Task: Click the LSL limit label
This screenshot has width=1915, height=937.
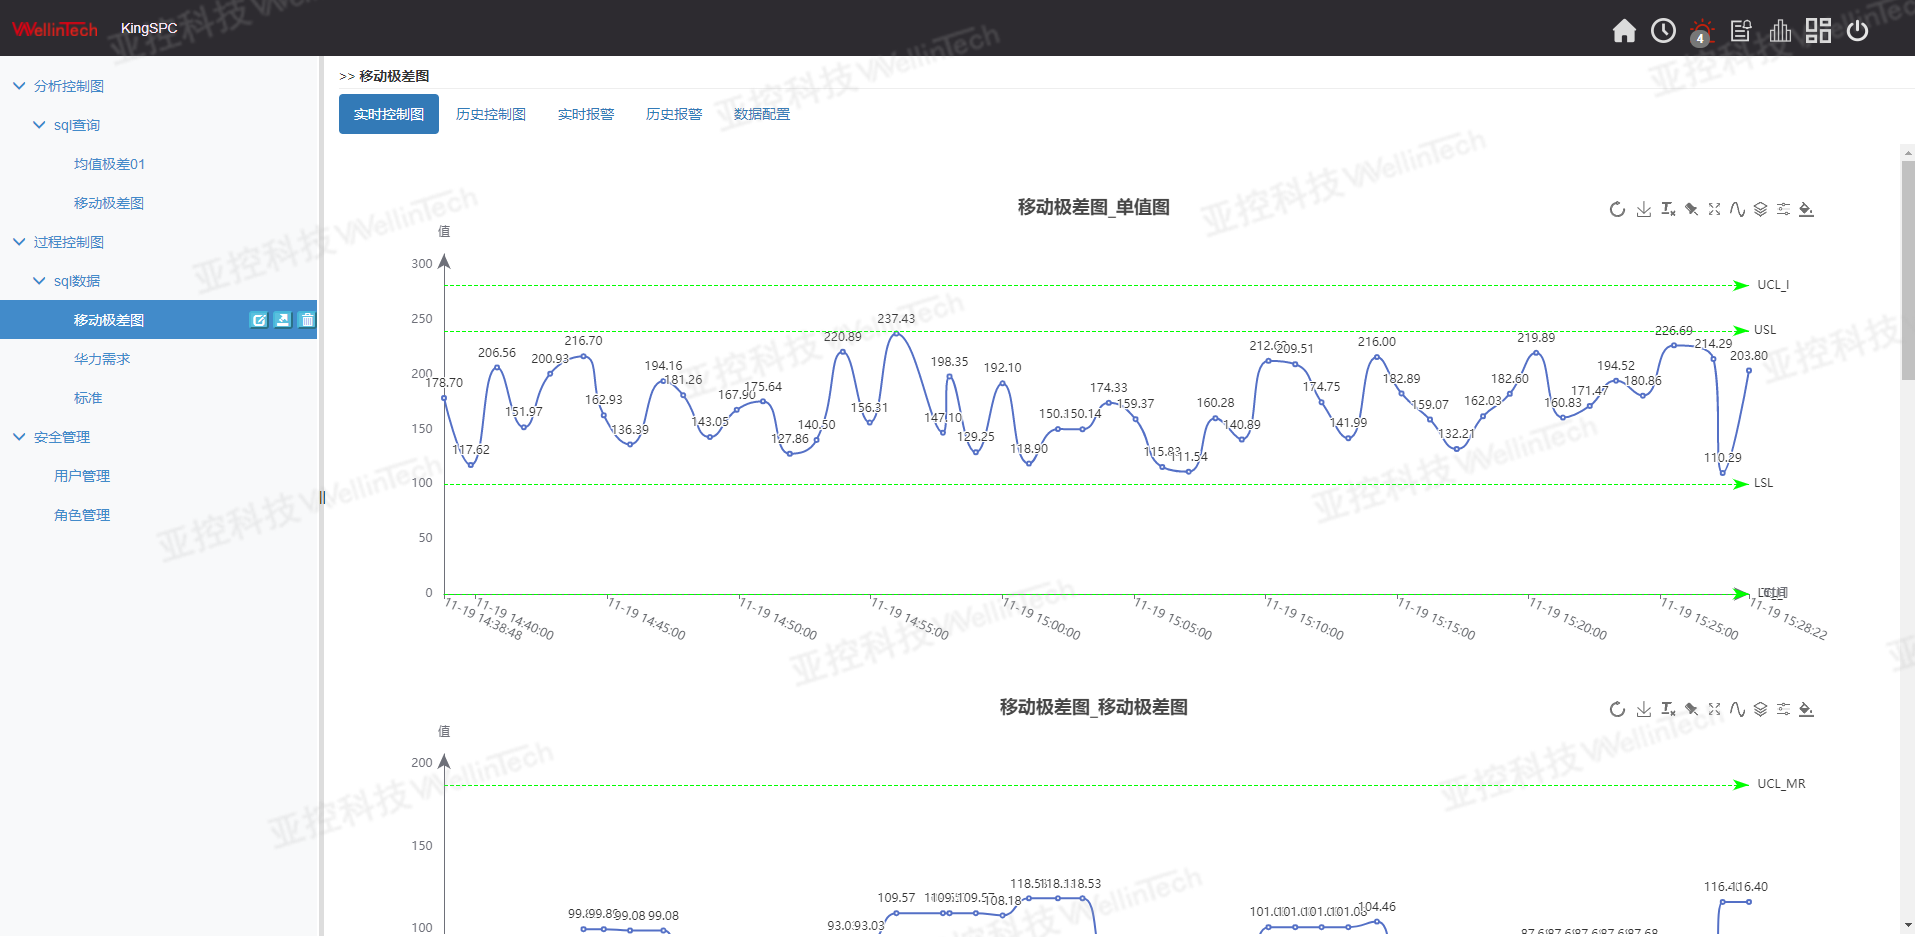Action: (1763, 483)
